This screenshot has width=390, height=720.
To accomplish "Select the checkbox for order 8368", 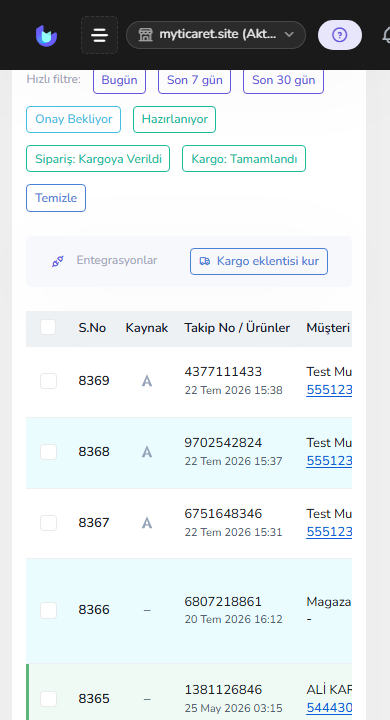I will [x=48, y=452].
